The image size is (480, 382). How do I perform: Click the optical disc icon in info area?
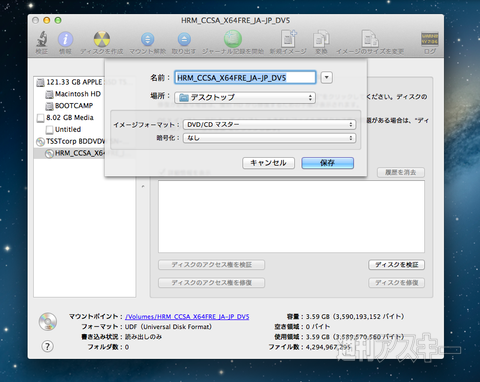point(48,321)
